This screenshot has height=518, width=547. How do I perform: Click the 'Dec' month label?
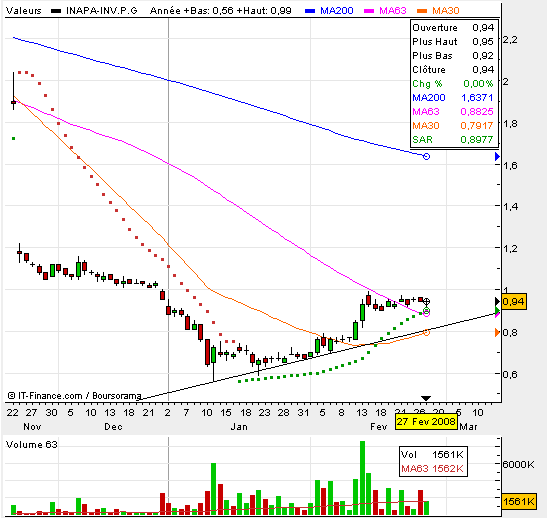113,427
